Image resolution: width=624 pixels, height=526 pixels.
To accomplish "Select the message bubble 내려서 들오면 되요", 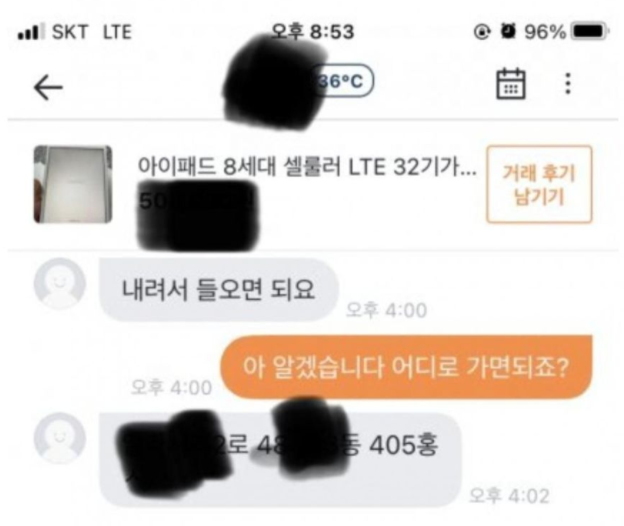I will tap(219, 289).
